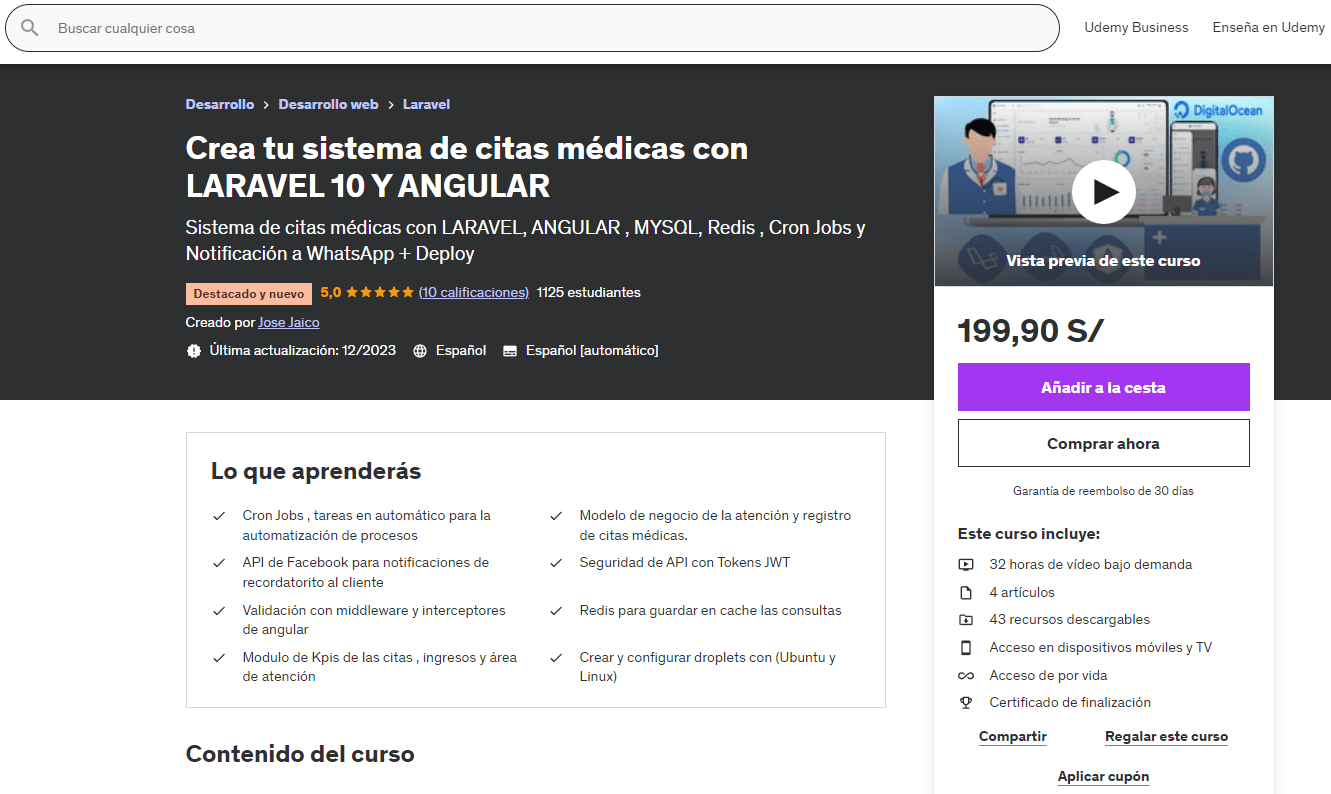Click the mobile device icon for device access

pyautogui.click(x=966, y=647)
